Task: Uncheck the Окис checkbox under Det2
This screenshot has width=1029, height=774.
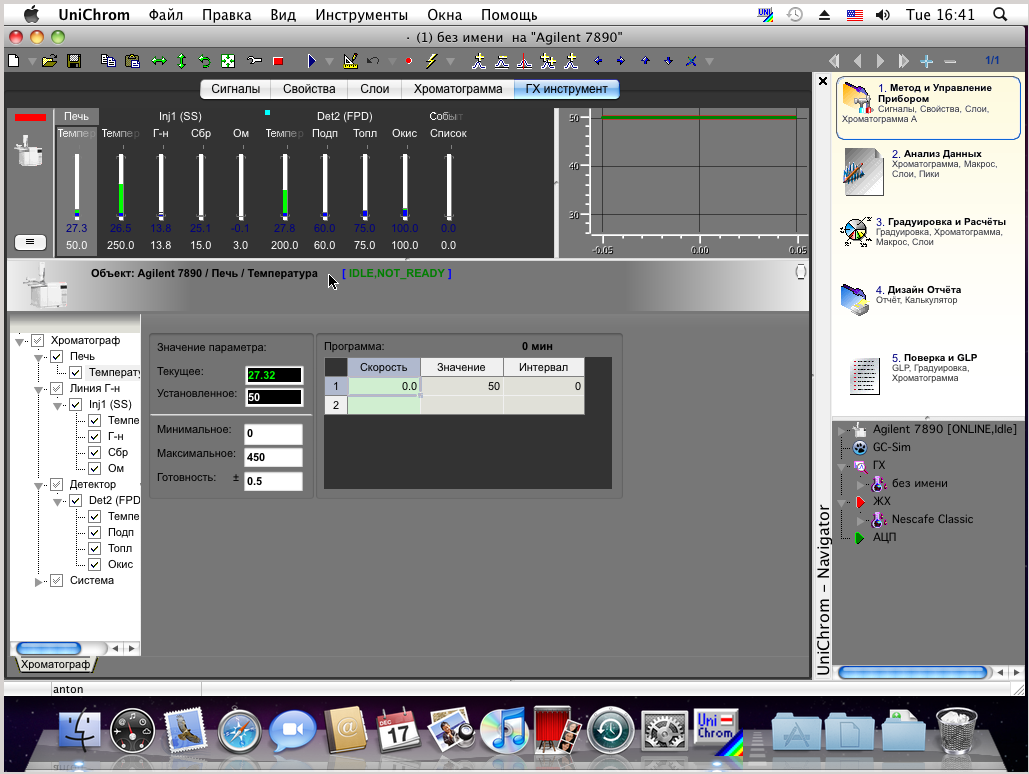Action: point(95,565)
